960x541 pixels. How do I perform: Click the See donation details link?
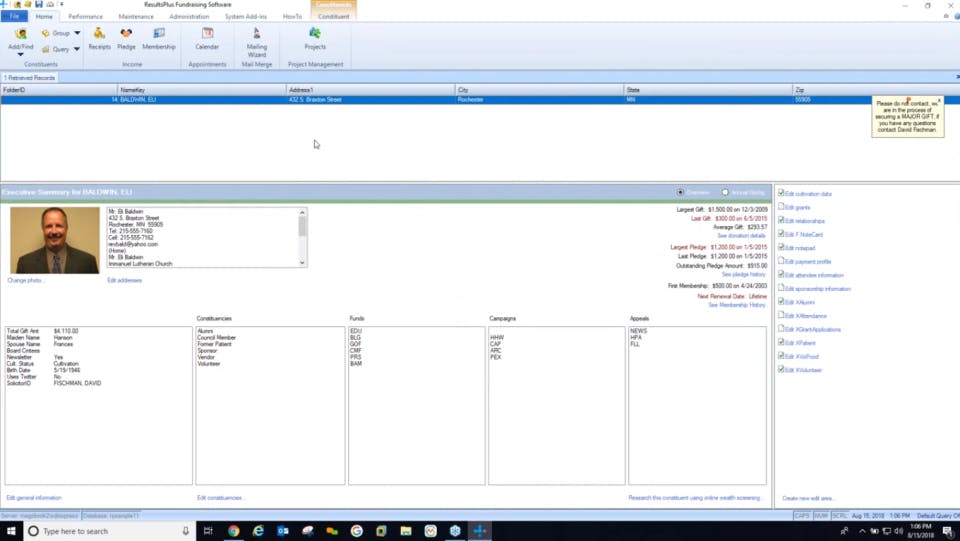tap(741, 236)
